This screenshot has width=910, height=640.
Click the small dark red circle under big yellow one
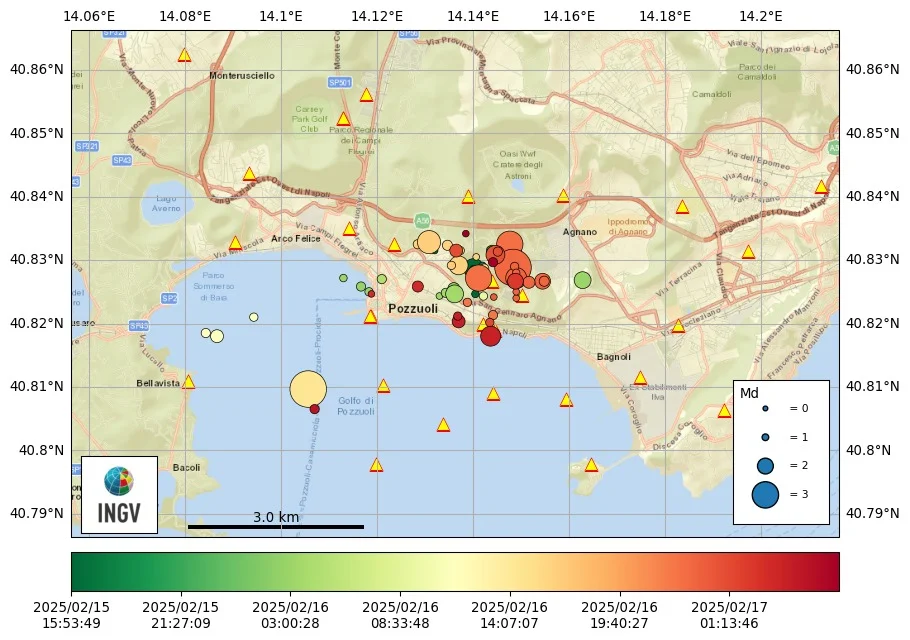315,409
